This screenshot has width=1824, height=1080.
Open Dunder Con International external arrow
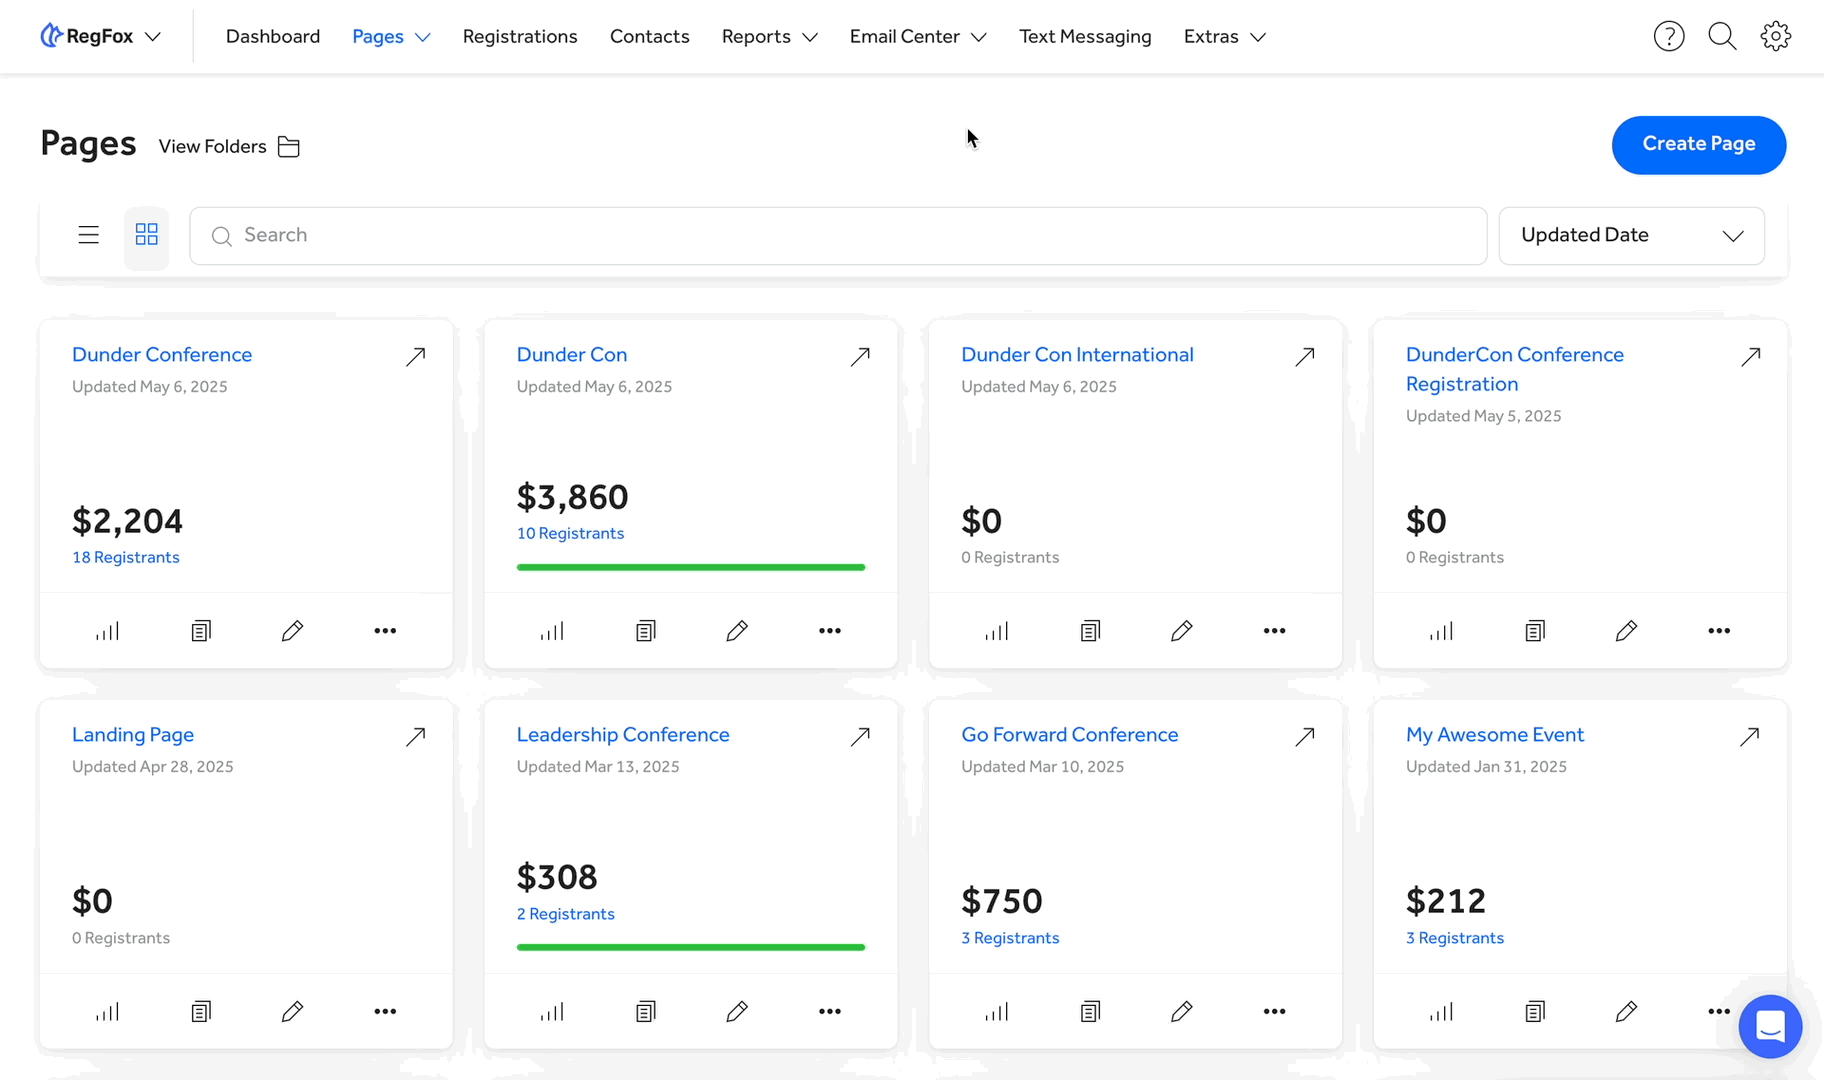1305,357
